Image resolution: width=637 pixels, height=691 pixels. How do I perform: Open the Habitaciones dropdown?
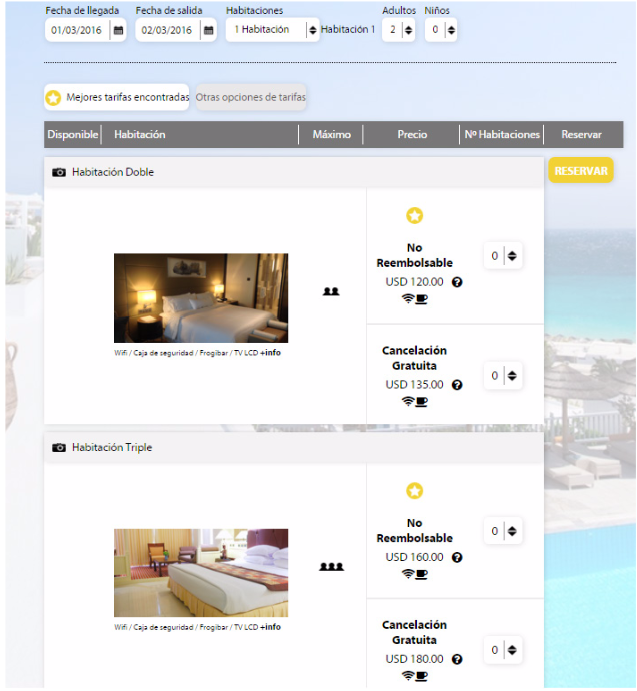coord(272,30)
